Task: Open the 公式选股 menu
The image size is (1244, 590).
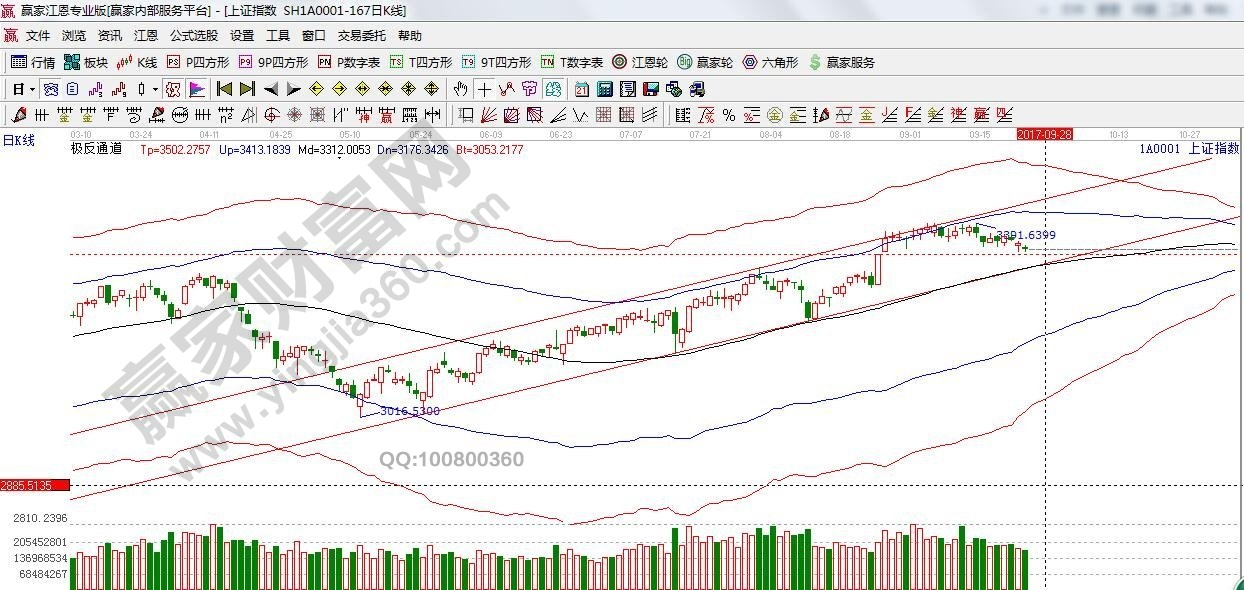Action: (x=194, y=35)
